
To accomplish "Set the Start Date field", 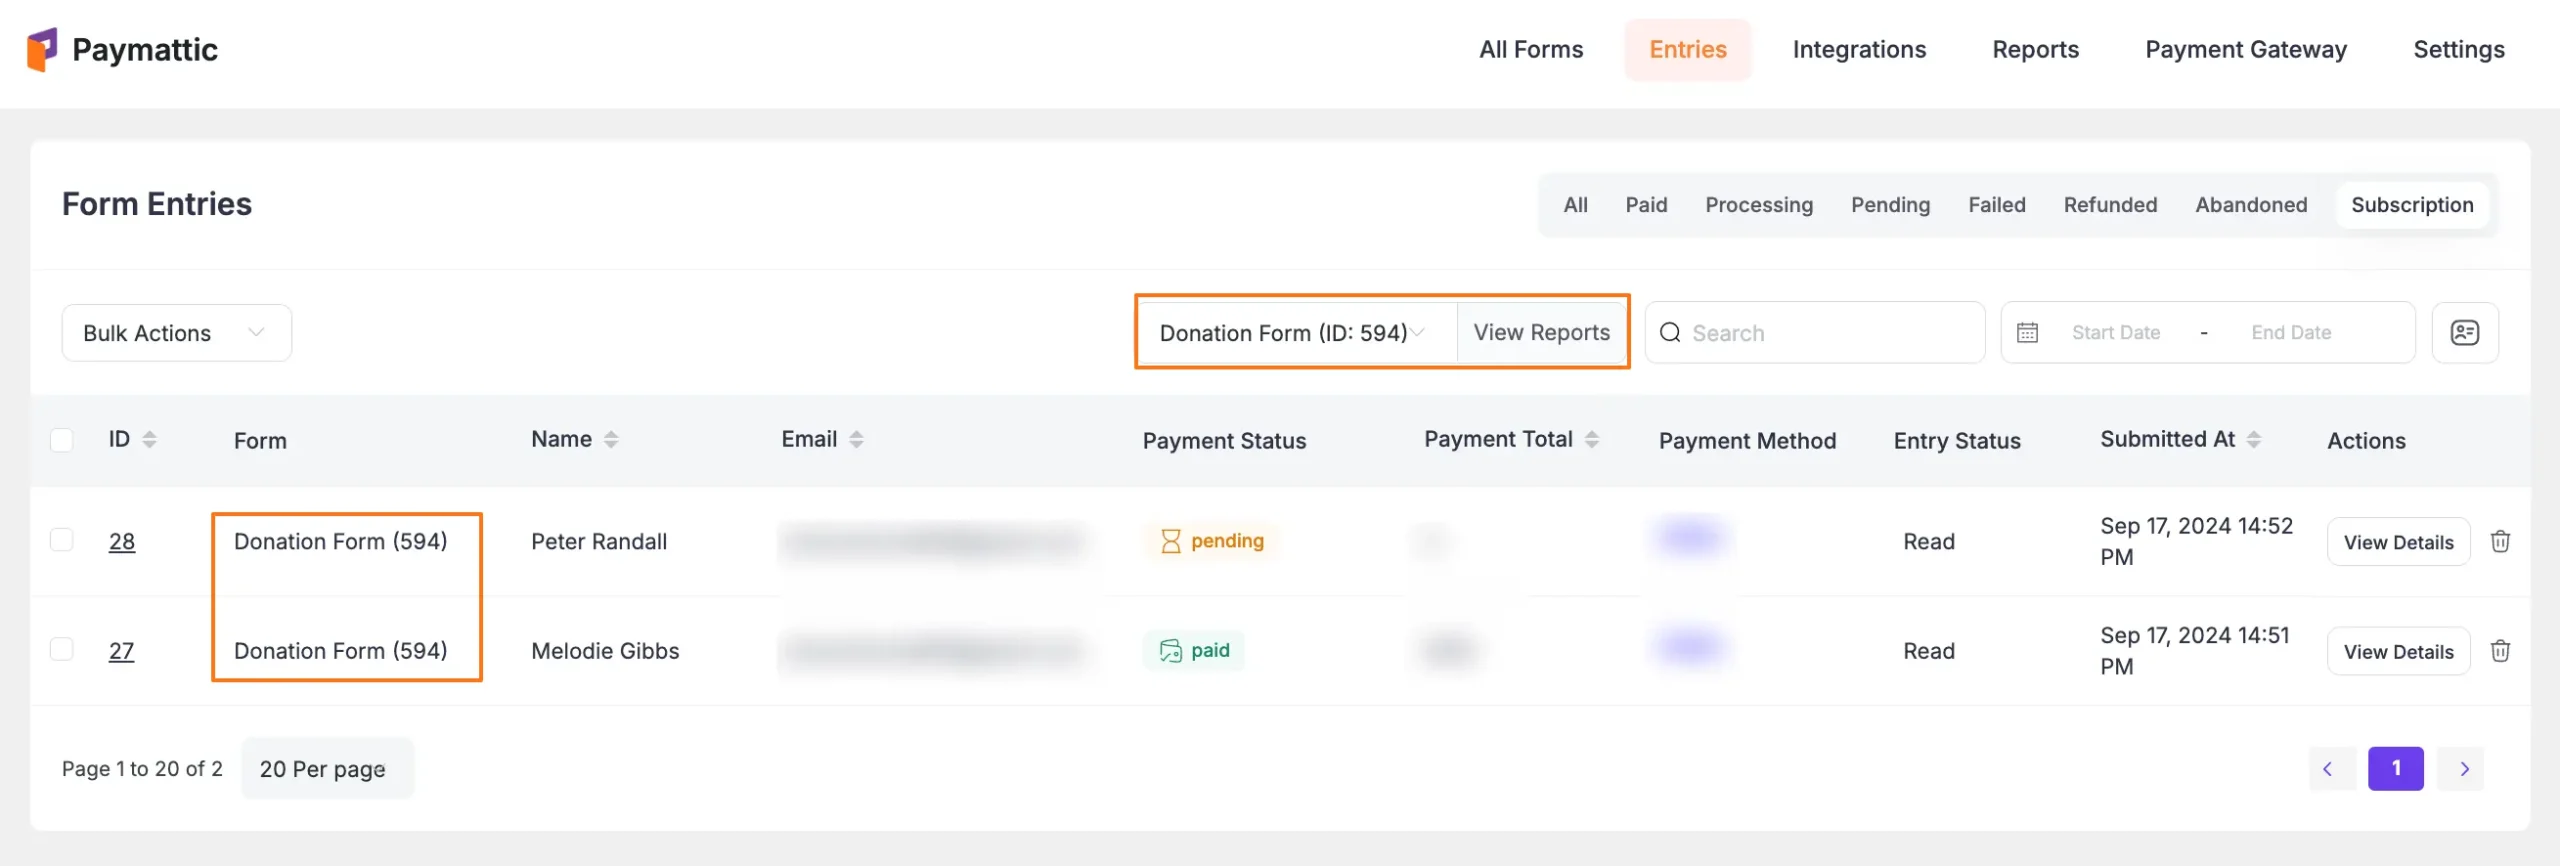I will tap(2115, 332).
